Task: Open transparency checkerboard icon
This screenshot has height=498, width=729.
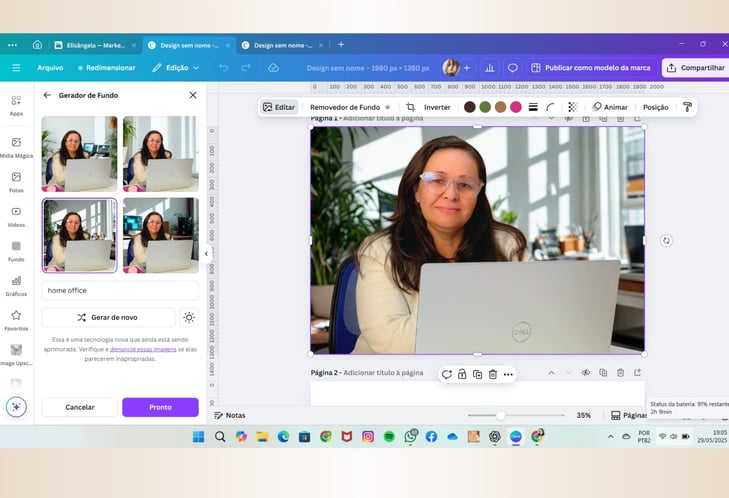Action: coord(573,107)
